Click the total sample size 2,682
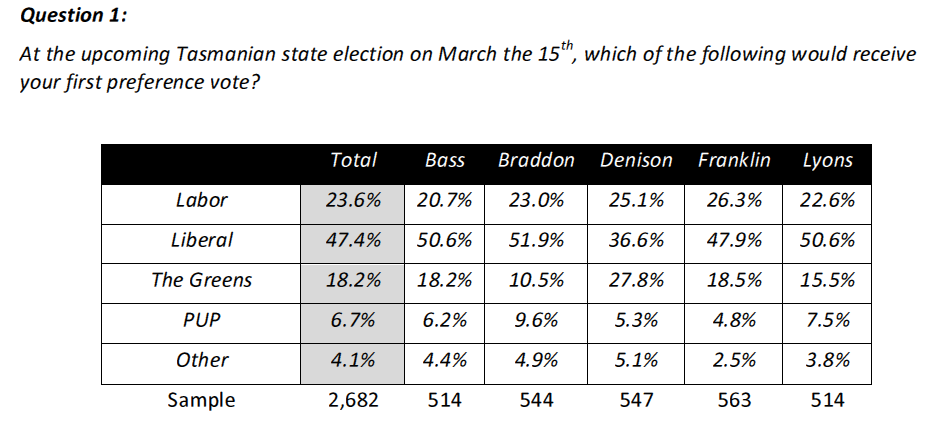Screen dimensions: 925x422 click(353, 400)
